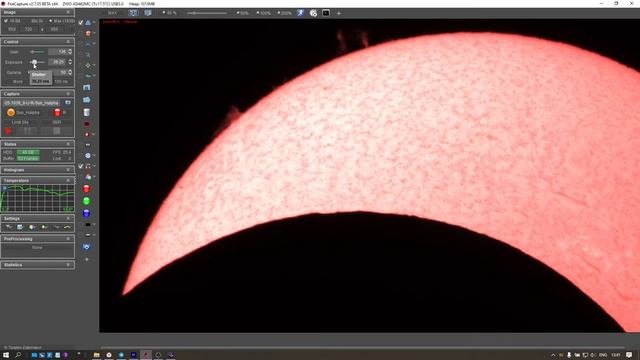Select the 100% zoom radio button

click(258, 13)
